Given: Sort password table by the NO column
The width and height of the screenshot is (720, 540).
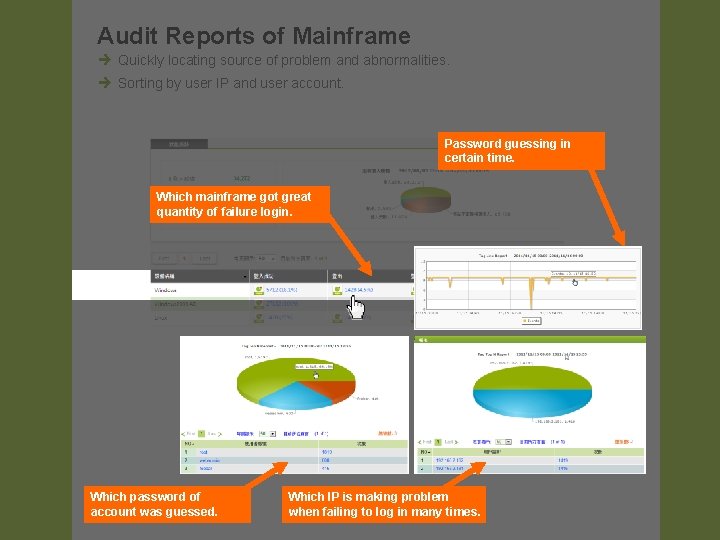Looking at the screenshot, I should pyautogui.click(x=189, y=444).
